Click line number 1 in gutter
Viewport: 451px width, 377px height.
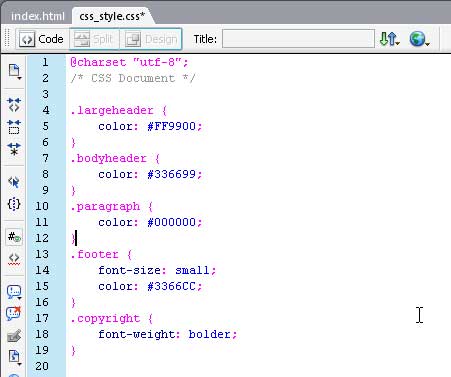[x=45, y=62]
